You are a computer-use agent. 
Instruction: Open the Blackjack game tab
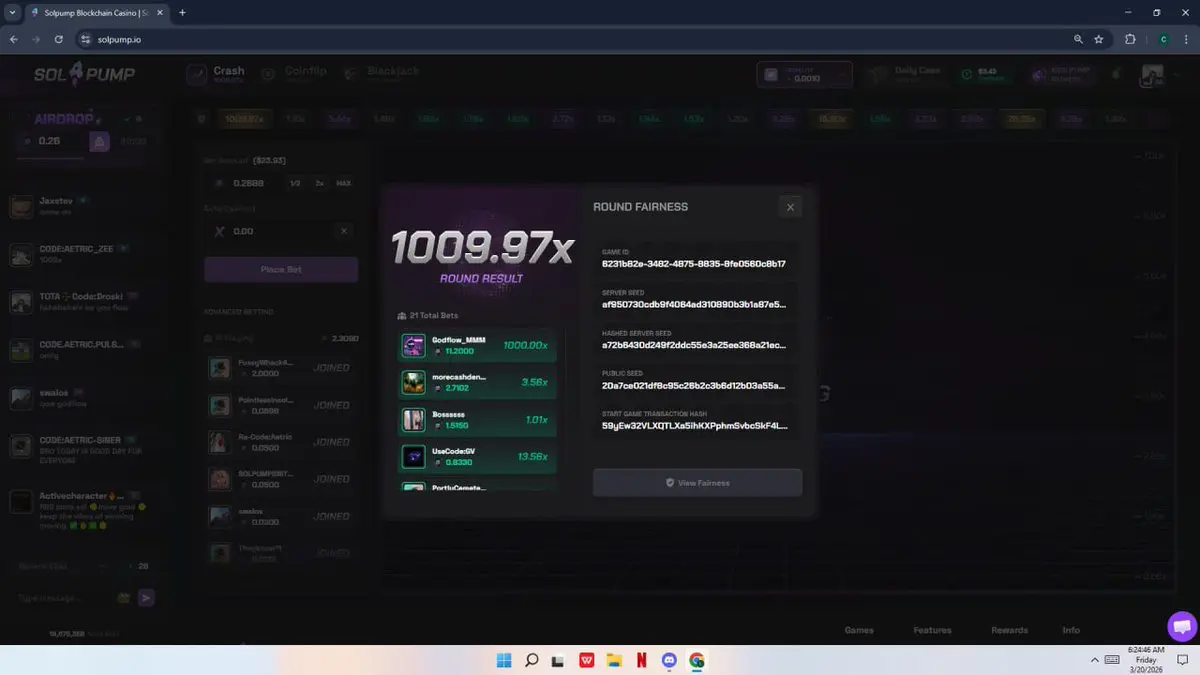(380, 74)
